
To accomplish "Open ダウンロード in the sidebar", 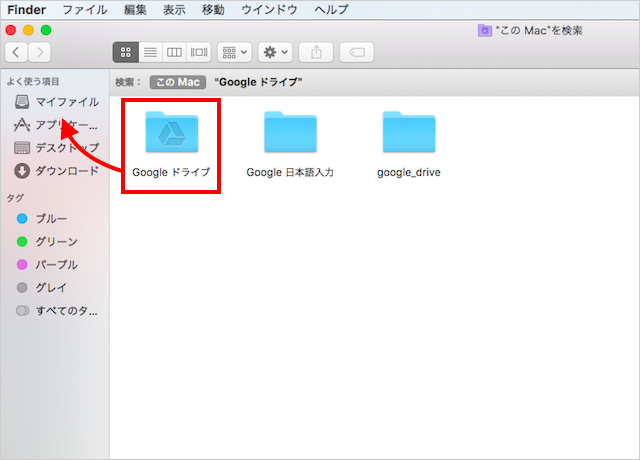I will pos(56,171).
